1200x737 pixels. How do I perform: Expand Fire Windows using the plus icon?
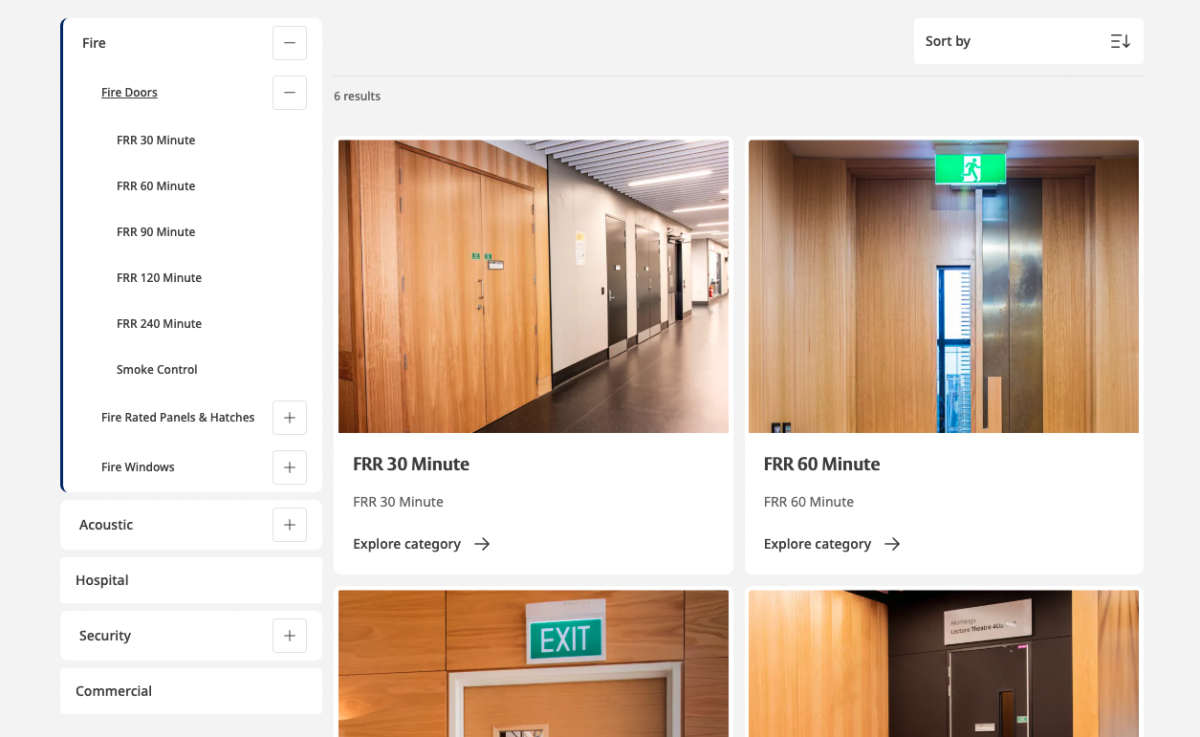[289, 467]
